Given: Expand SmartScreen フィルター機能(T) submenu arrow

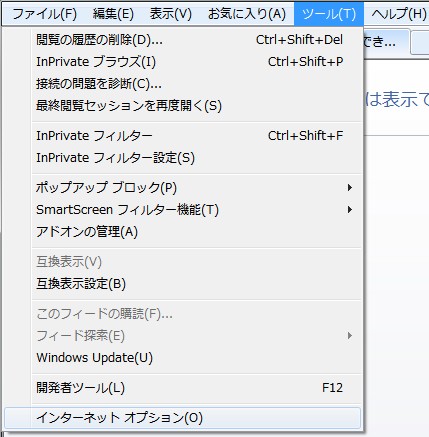Looking at the screenshot, I should [x=349, y=210].
